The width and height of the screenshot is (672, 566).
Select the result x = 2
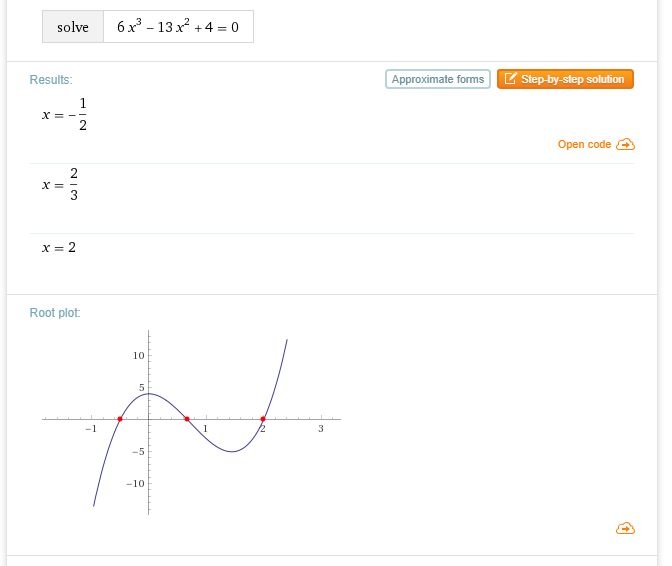[x=59, y=247]
